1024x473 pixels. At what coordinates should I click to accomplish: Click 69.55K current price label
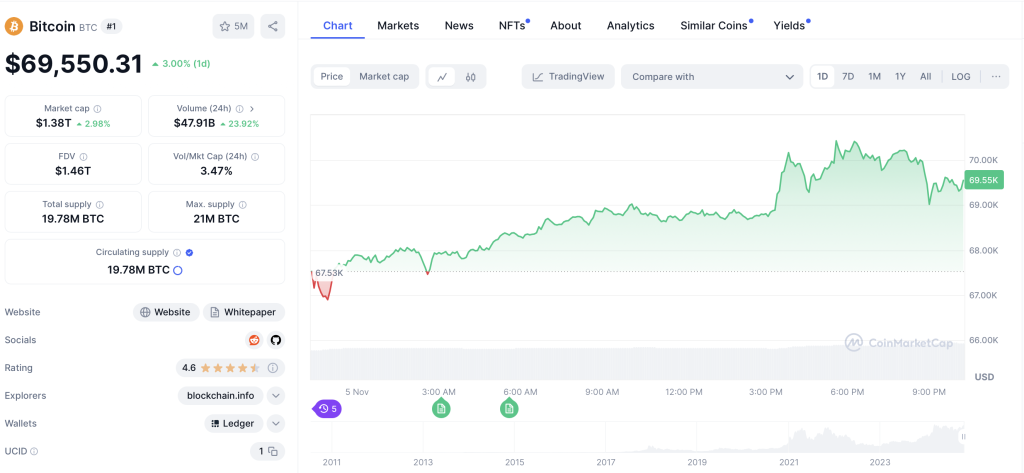[984, 180]
